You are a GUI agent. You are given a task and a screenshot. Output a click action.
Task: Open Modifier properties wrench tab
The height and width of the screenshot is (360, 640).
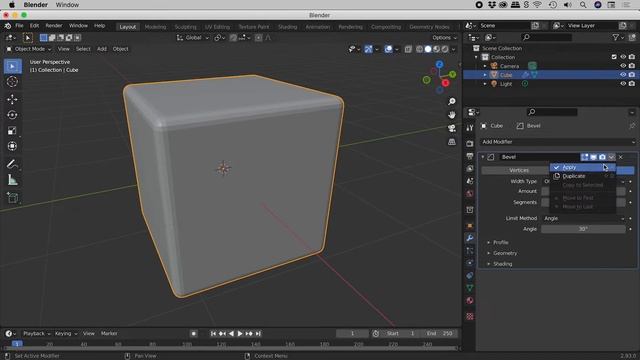tap(470, 238)
